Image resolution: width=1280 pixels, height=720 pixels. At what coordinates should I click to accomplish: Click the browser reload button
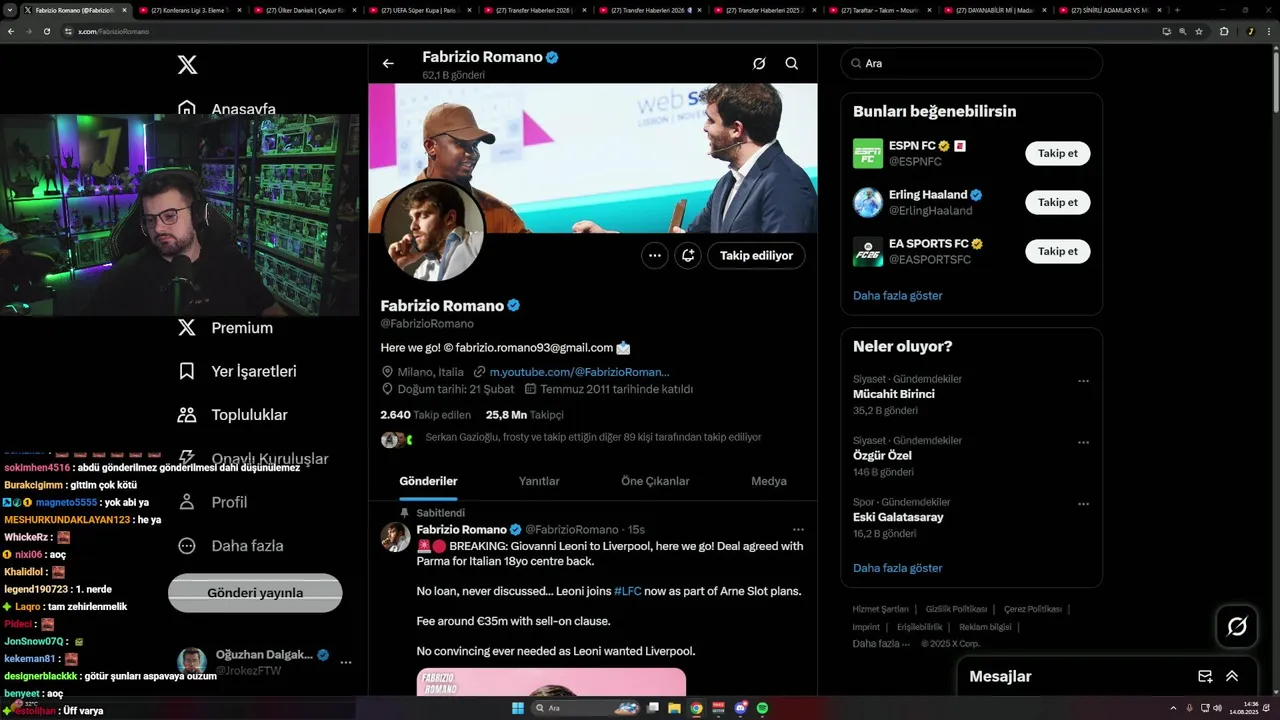point(46,31)
